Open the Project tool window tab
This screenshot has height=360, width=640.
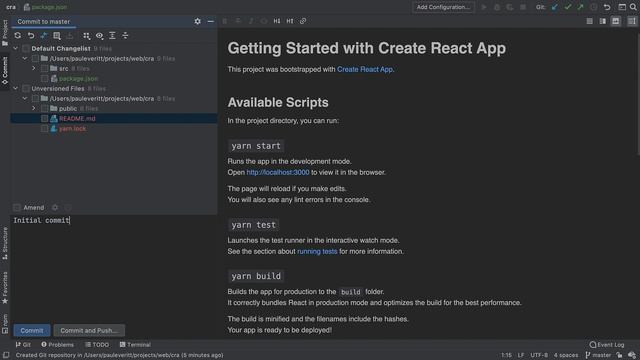coord(5,33)
